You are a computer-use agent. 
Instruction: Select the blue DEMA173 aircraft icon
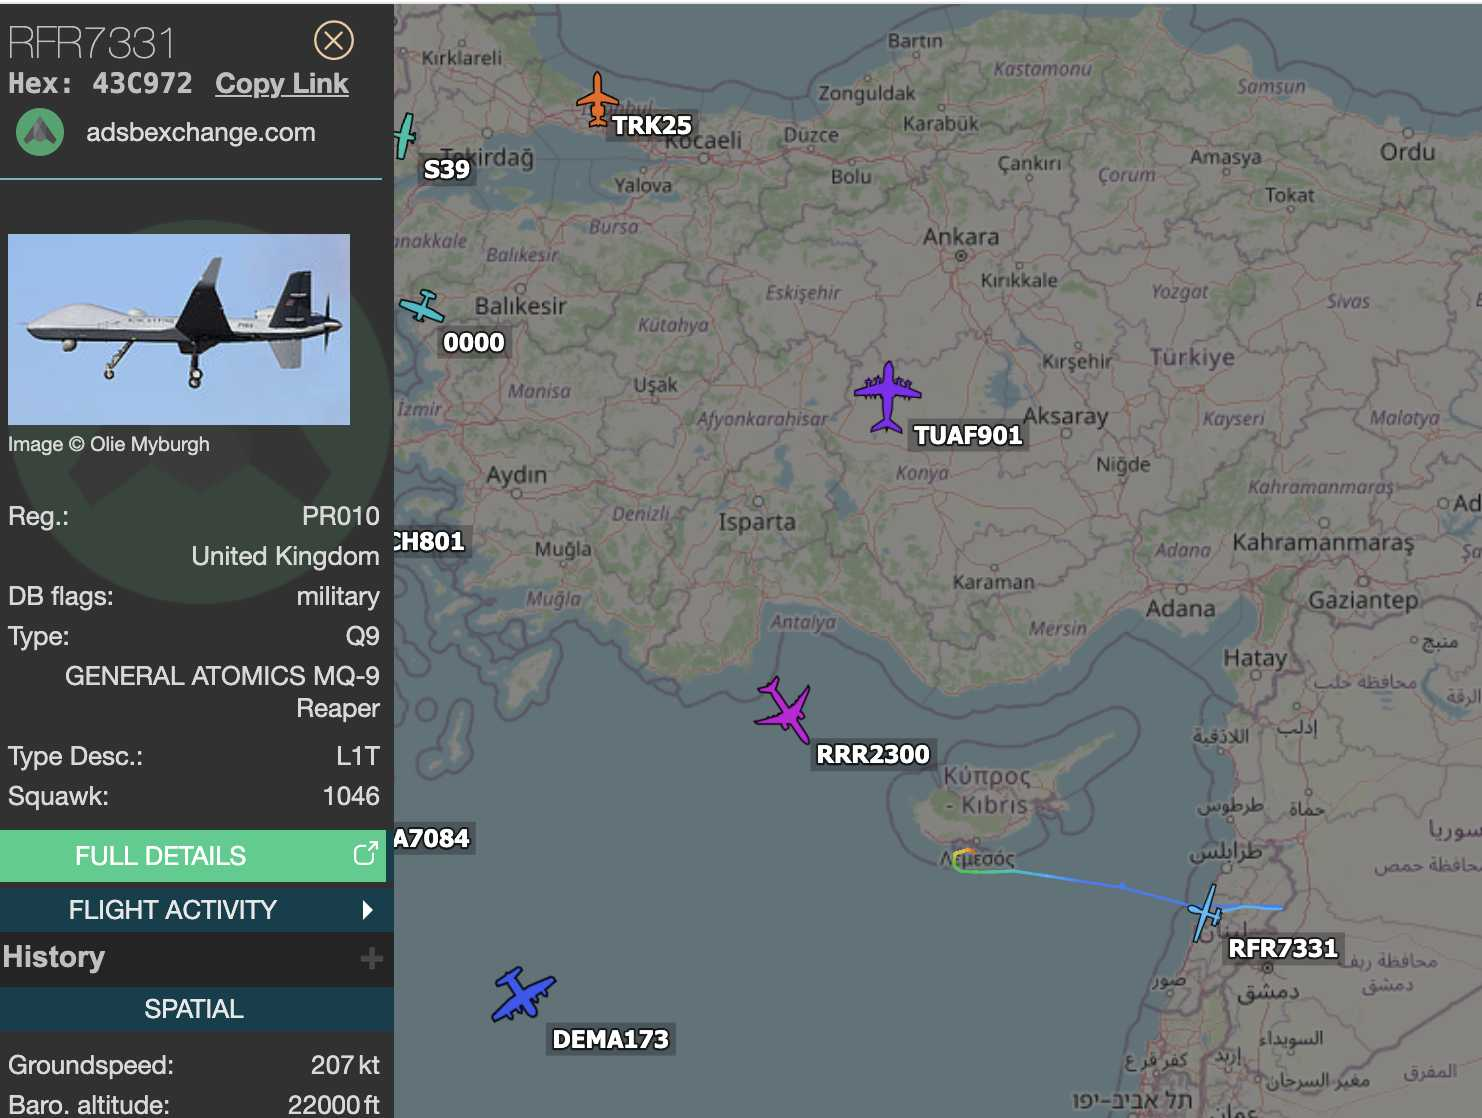coord(522,994)
